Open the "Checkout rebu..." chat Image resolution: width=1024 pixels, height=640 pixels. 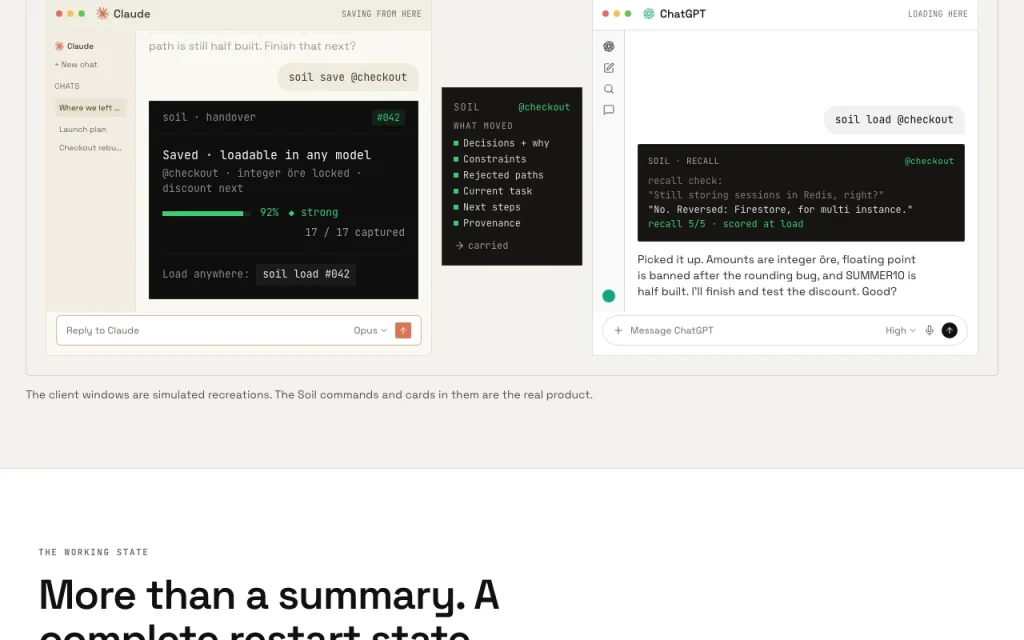(x=90, y=148)
